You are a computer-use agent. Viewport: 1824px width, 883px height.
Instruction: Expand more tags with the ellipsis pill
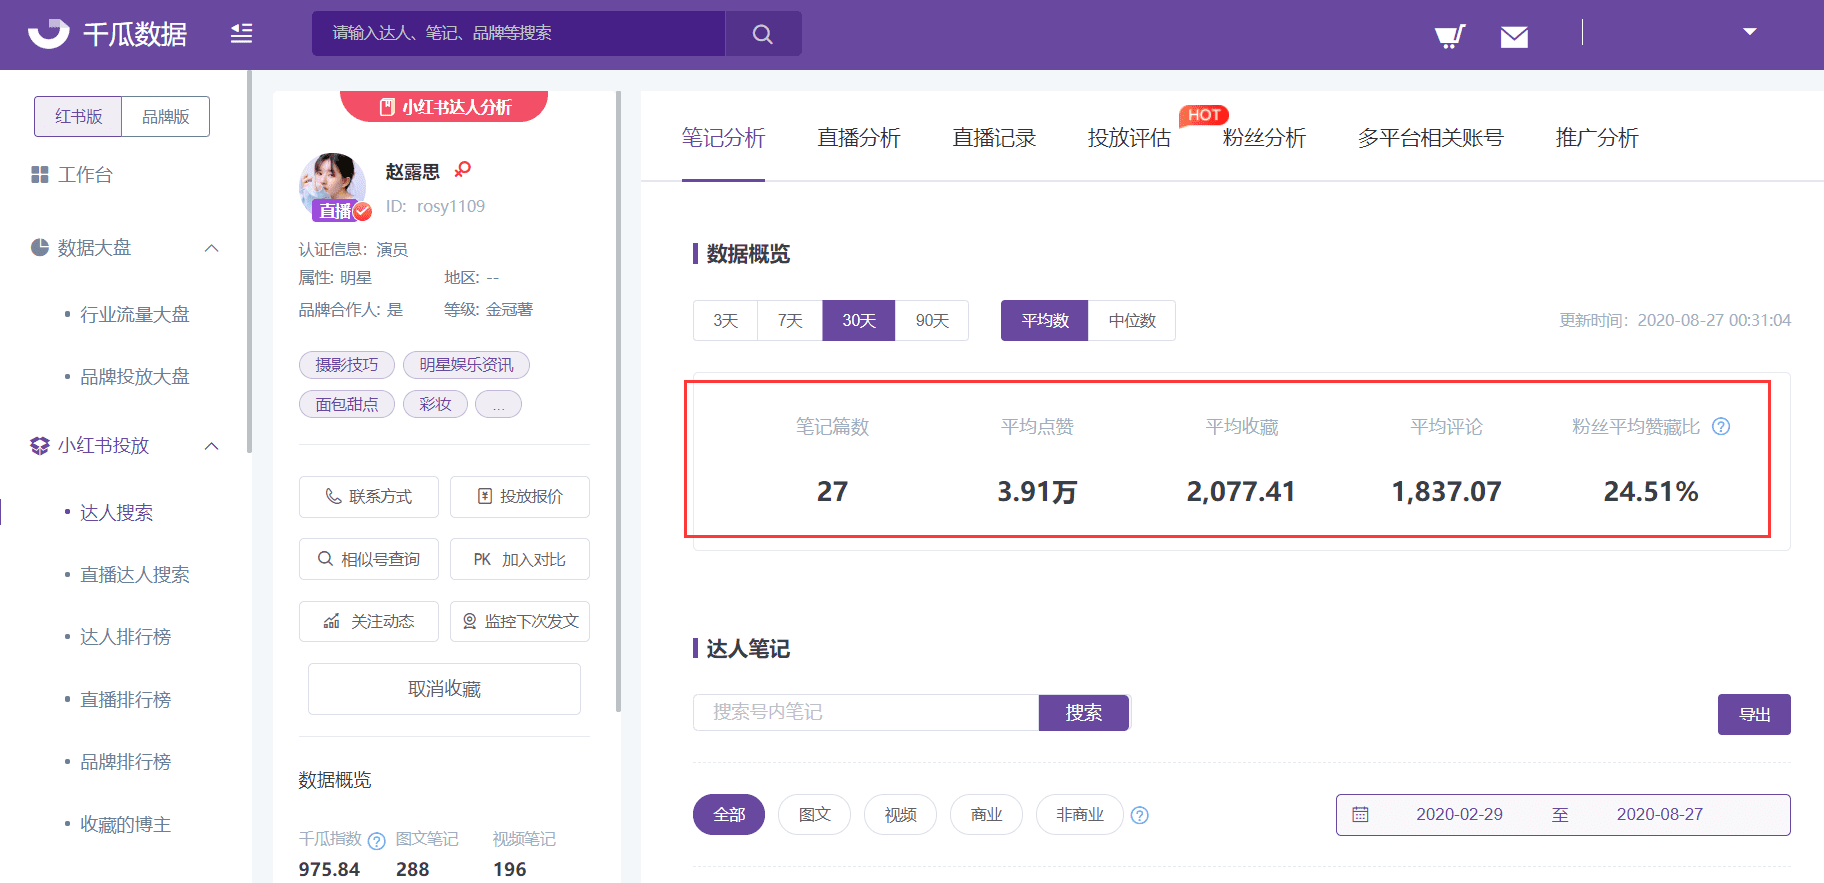[498, 404]
